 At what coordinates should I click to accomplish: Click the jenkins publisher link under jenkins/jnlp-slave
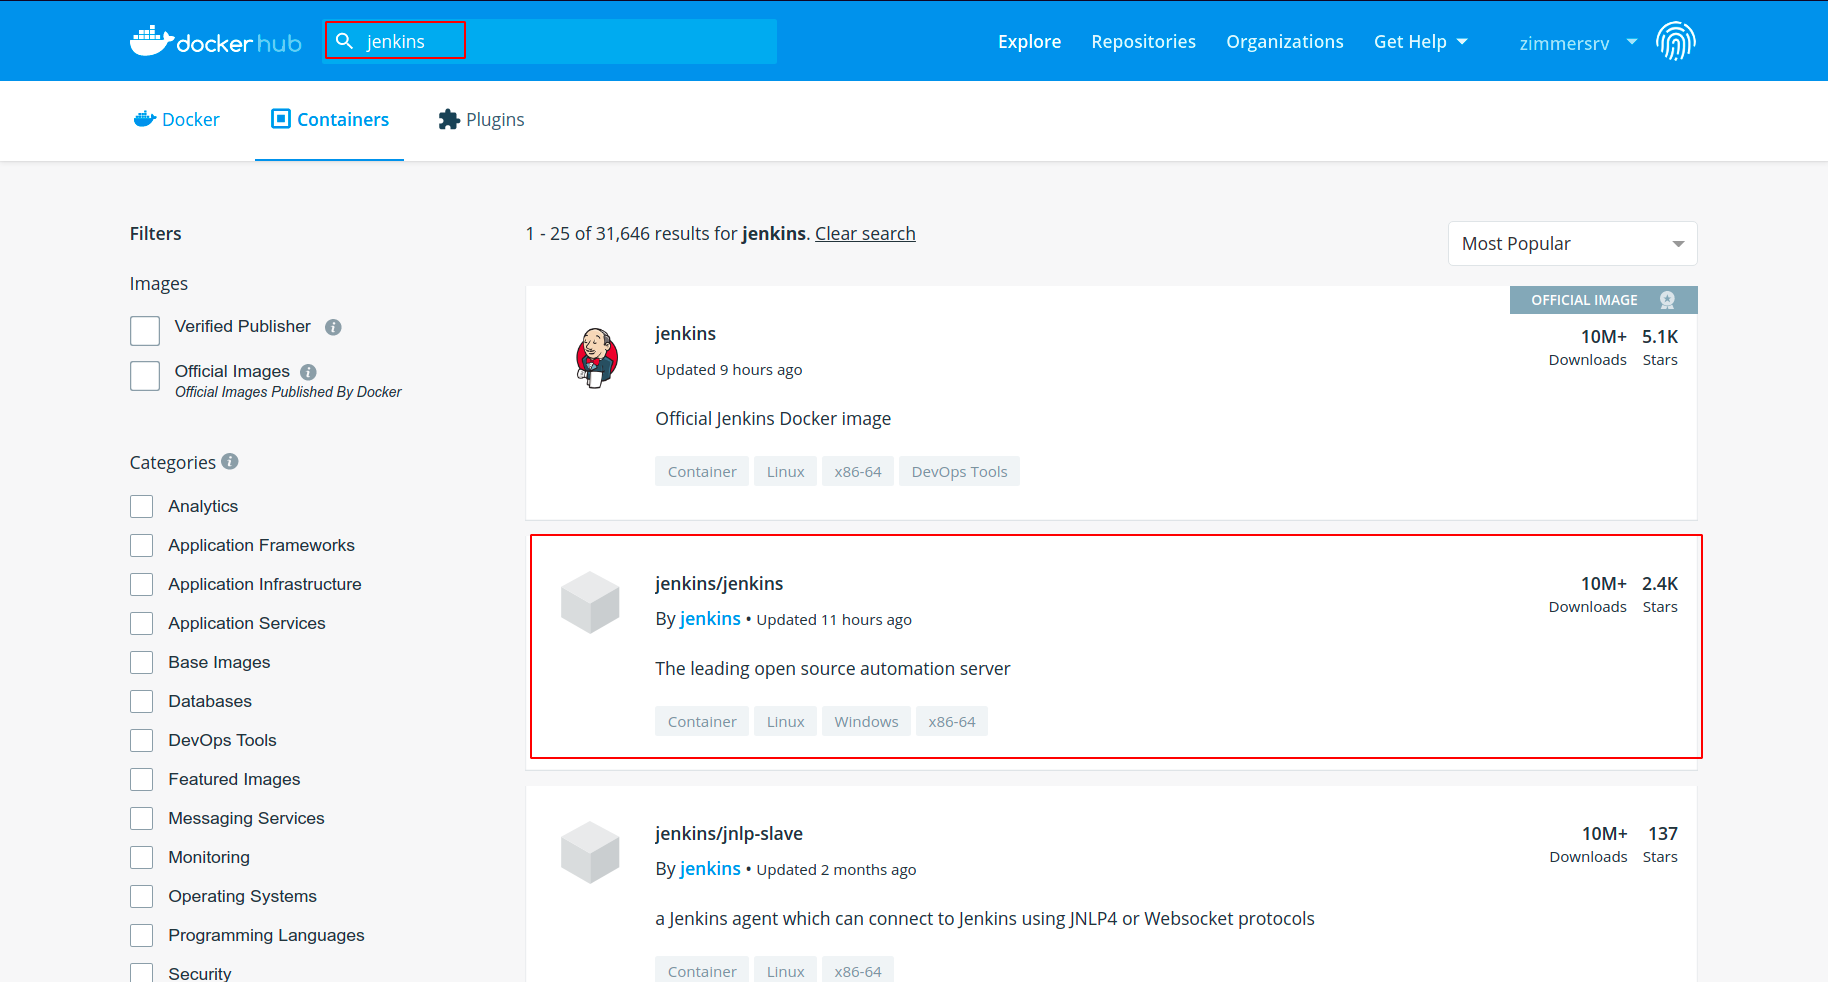click(710, 869)
